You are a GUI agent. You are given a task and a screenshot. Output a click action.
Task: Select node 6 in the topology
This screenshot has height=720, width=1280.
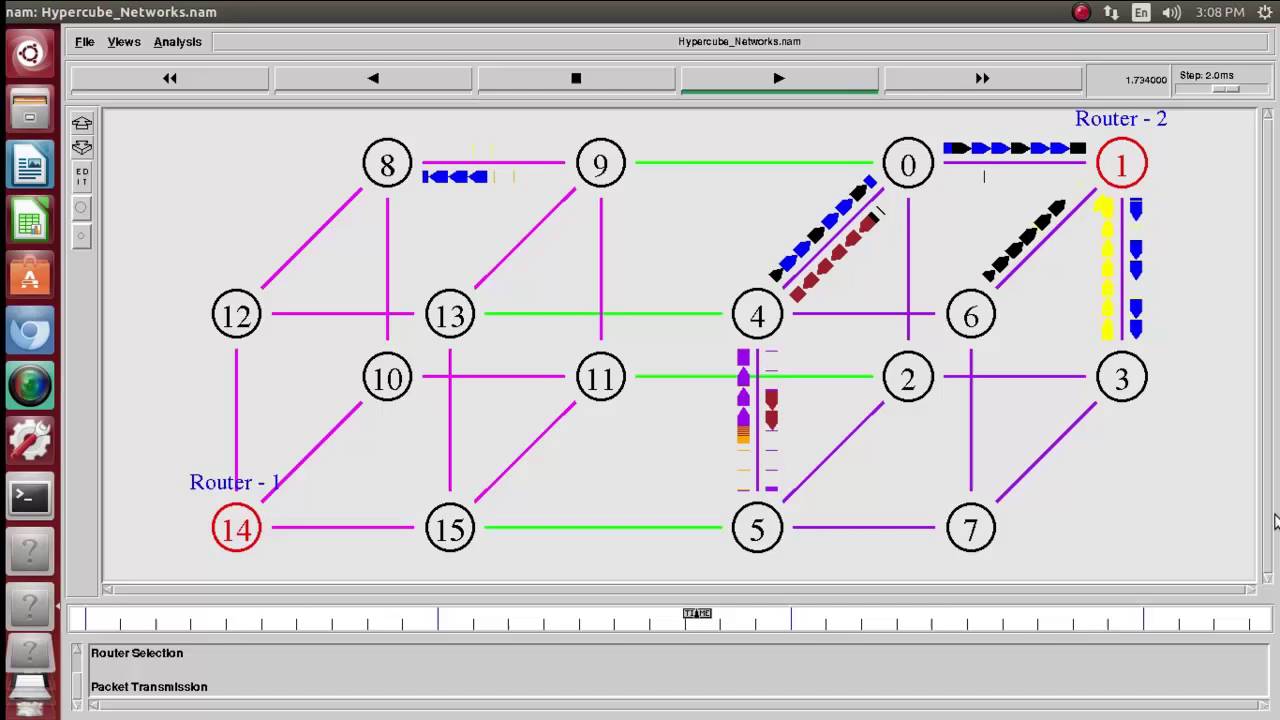click(x=971, y=315)
